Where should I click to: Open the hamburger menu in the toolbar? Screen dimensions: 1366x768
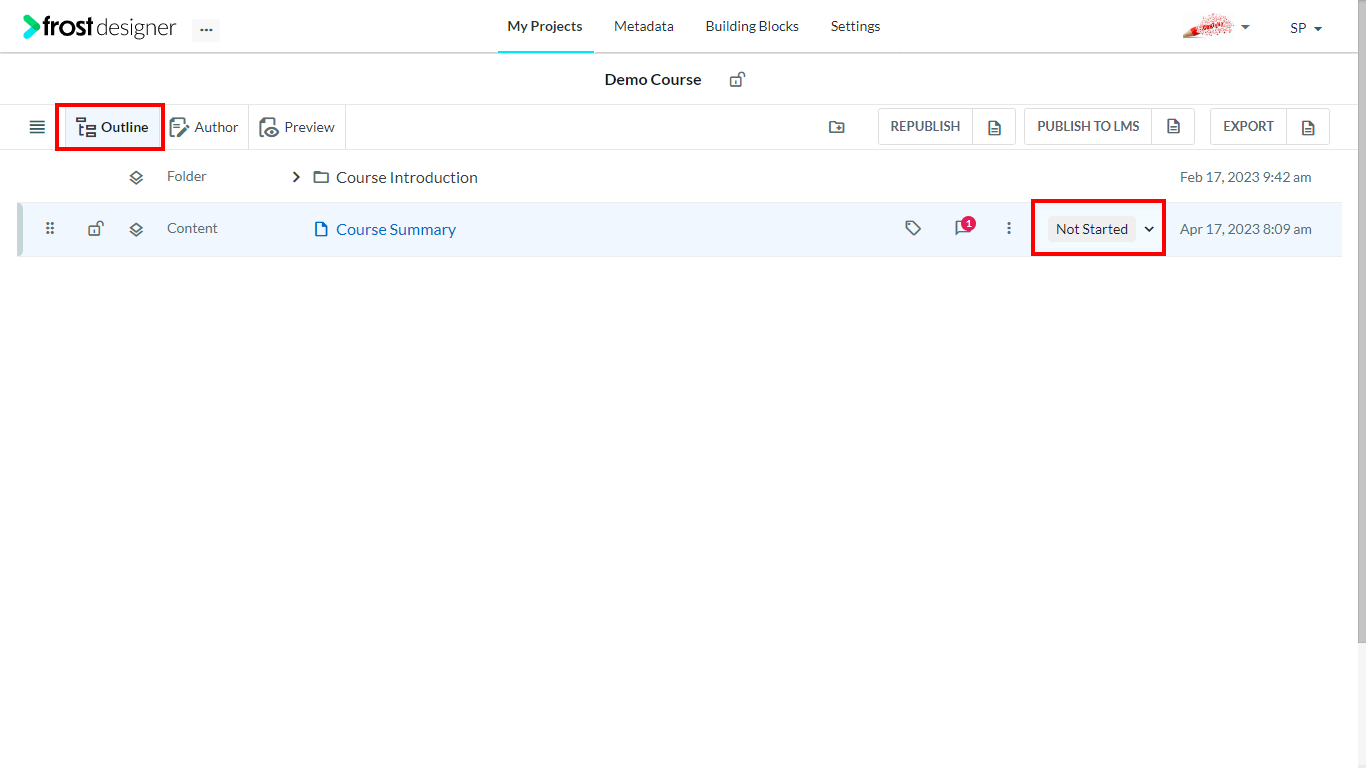click(37, 127)
